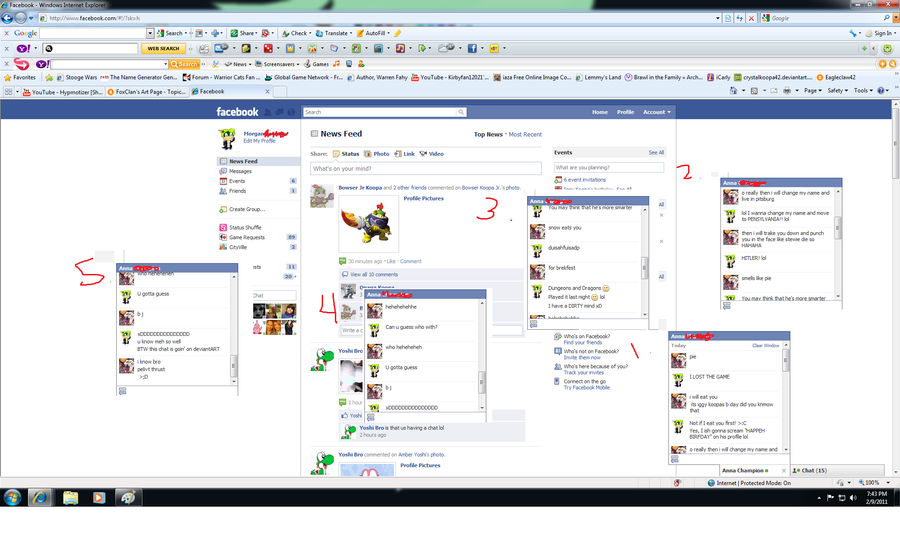Open the Google toolbar search box dropdown arrow
900x539 pixels.
(150, 33)
